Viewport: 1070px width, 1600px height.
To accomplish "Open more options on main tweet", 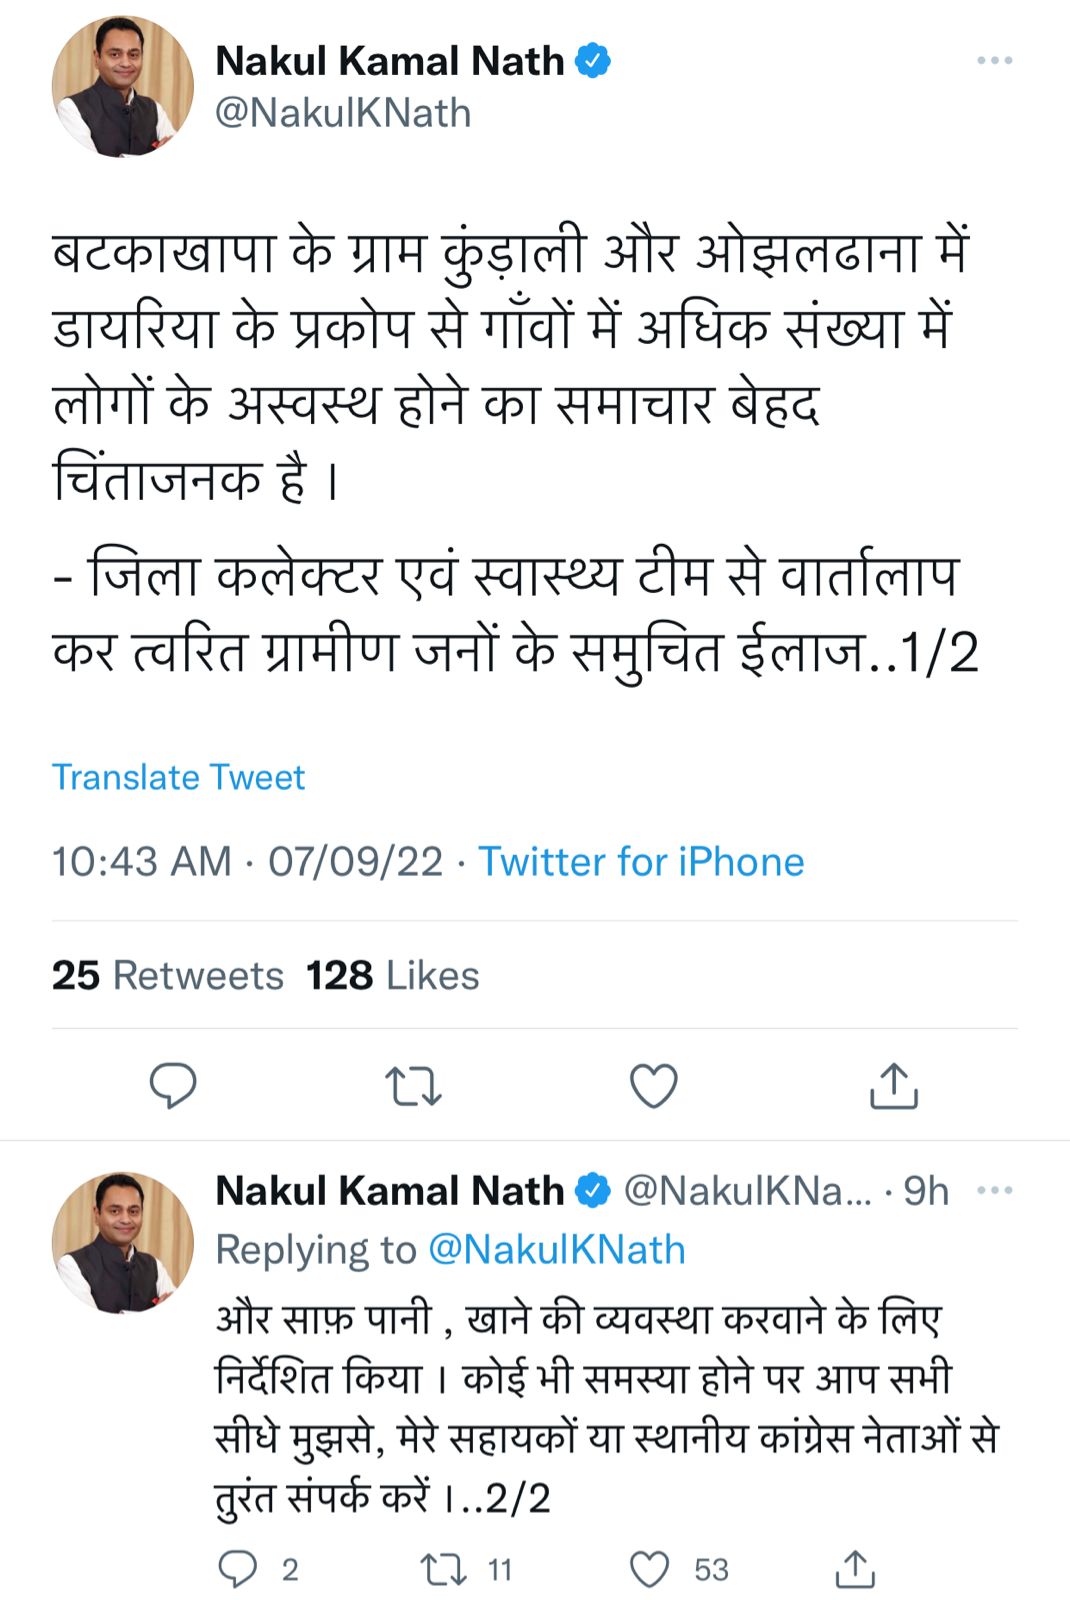I will 994,61.
